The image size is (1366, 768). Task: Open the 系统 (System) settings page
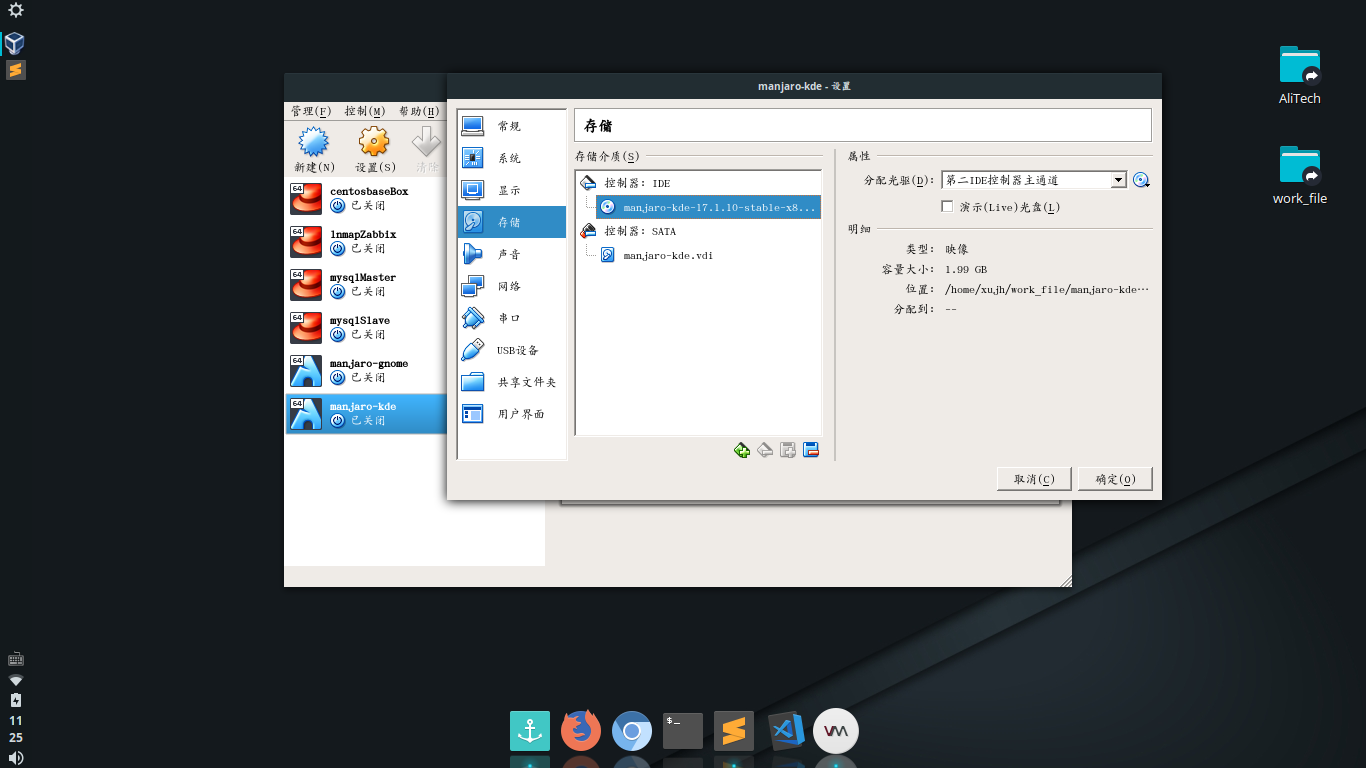(x=511, y=158)
